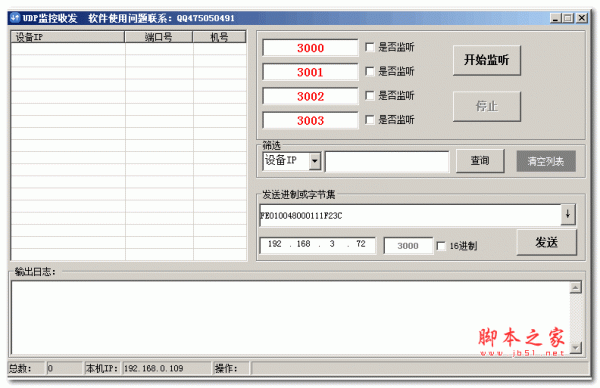Enable listening for port 3002
The width and height of the screenshot is (600, 388).
coord(370,95)
